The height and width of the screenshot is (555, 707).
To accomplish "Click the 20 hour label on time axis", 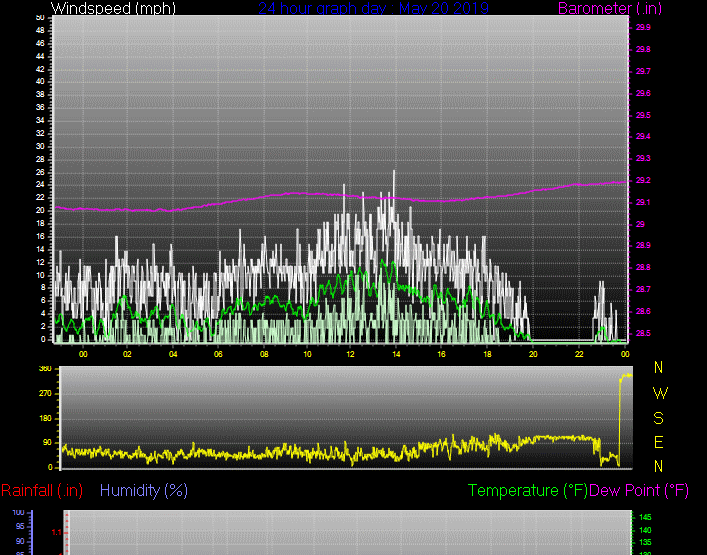I will 533,354.
